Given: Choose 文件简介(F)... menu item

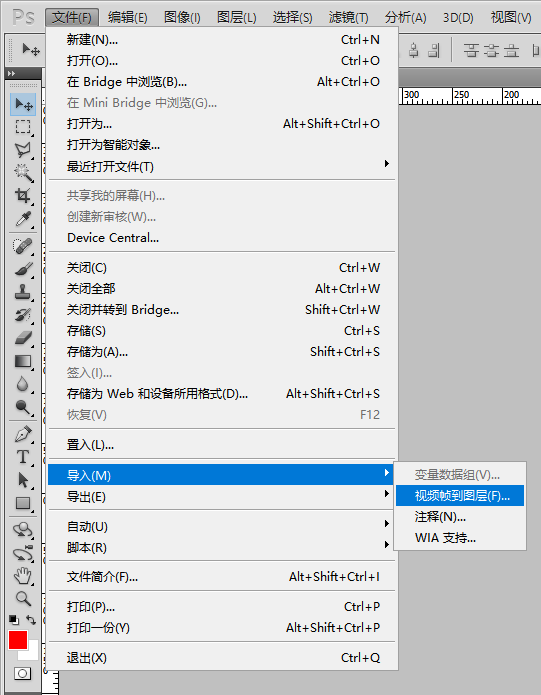Looking at the screenshot, I should click(x=222, y=577).
